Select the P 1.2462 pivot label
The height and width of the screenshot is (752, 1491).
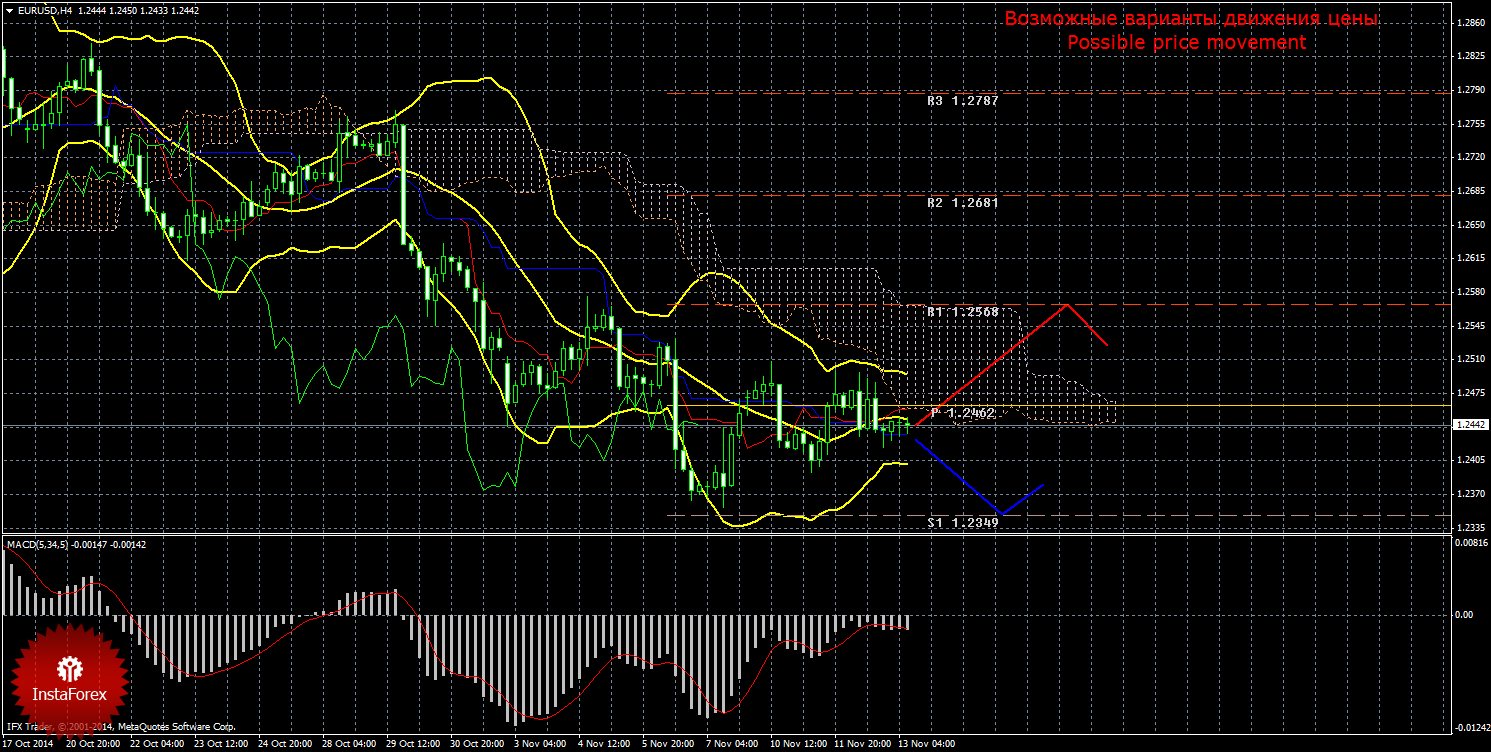962,412
